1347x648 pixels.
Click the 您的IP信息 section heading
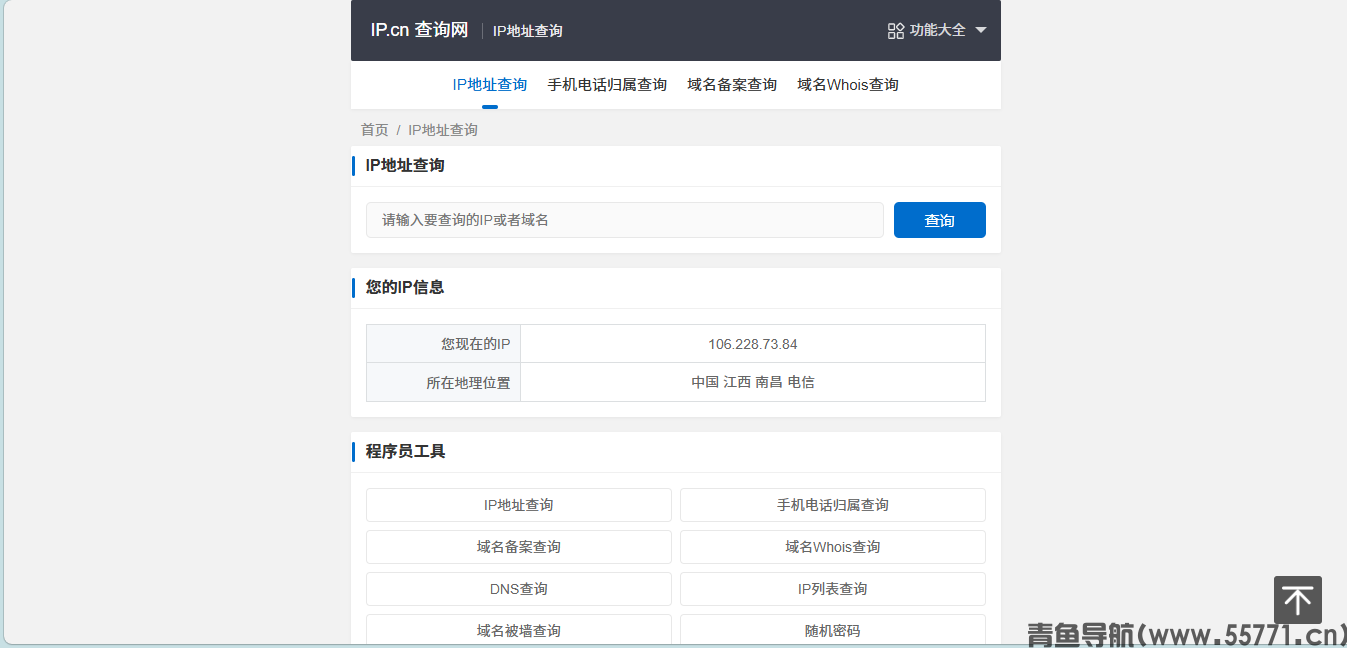coord(405,288)
